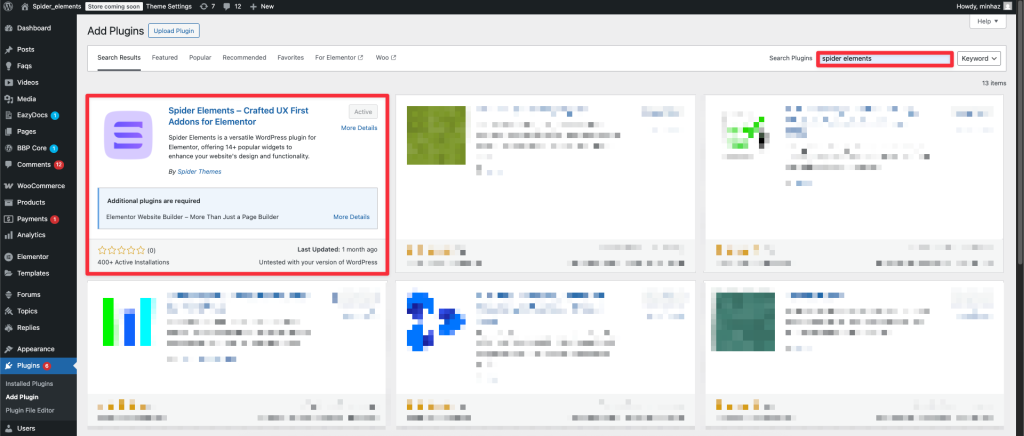This screenshot has height=436, width=1024.
Task: Click the WordPress logo icon
Action: 8,6
